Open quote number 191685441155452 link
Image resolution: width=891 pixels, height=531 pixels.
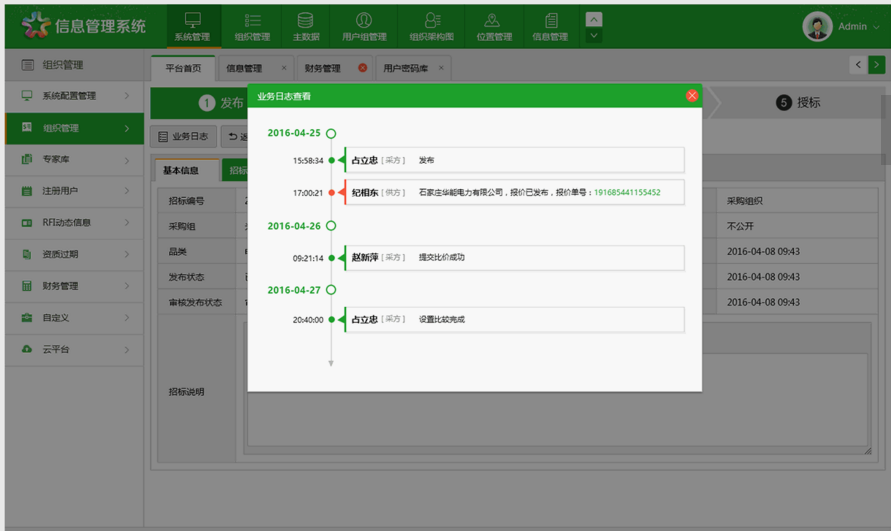point(627,193)
